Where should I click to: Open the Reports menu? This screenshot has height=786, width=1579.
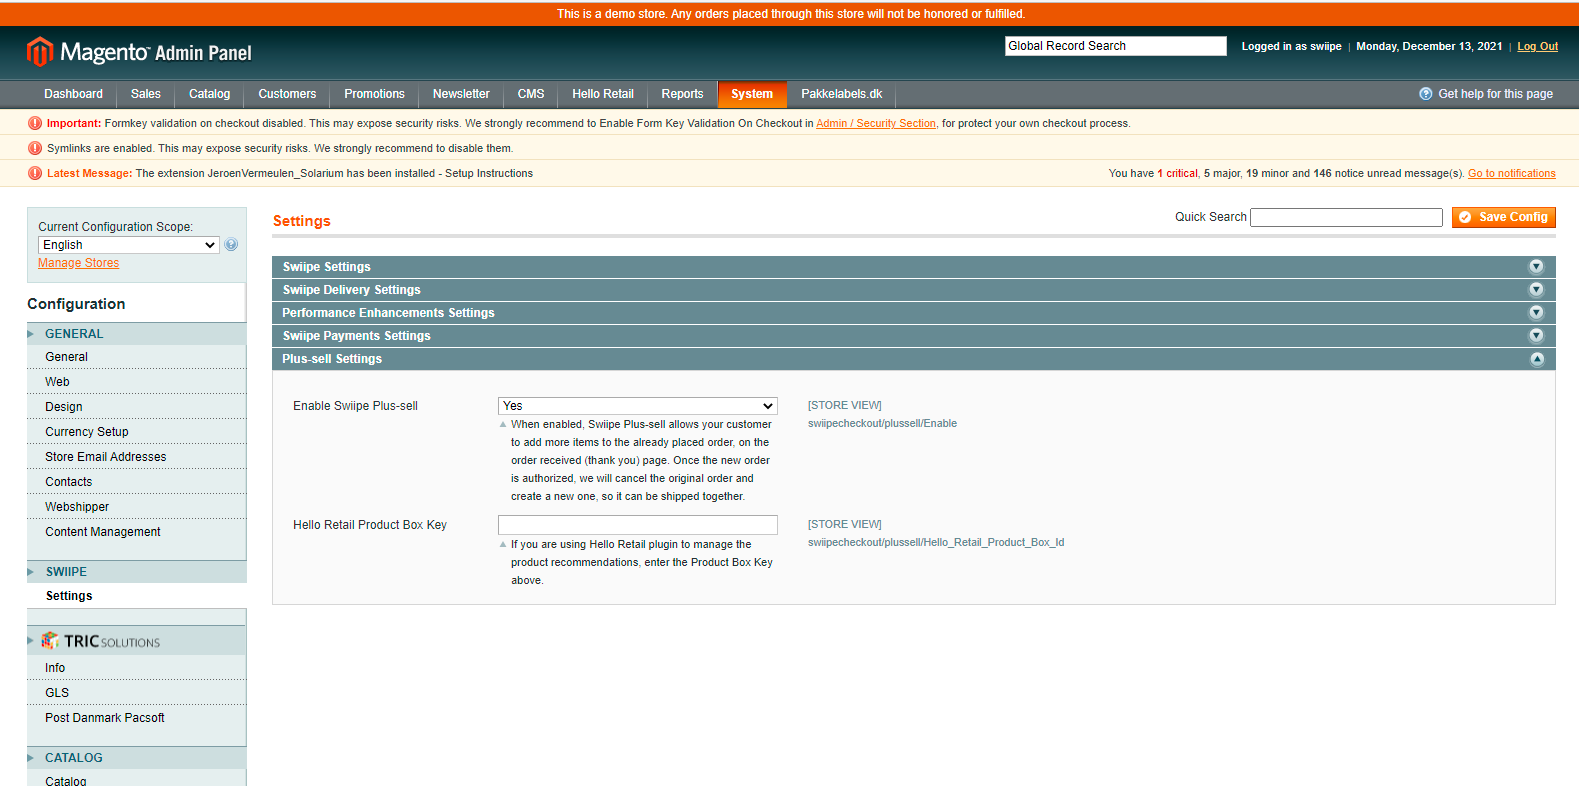point(682,94)
